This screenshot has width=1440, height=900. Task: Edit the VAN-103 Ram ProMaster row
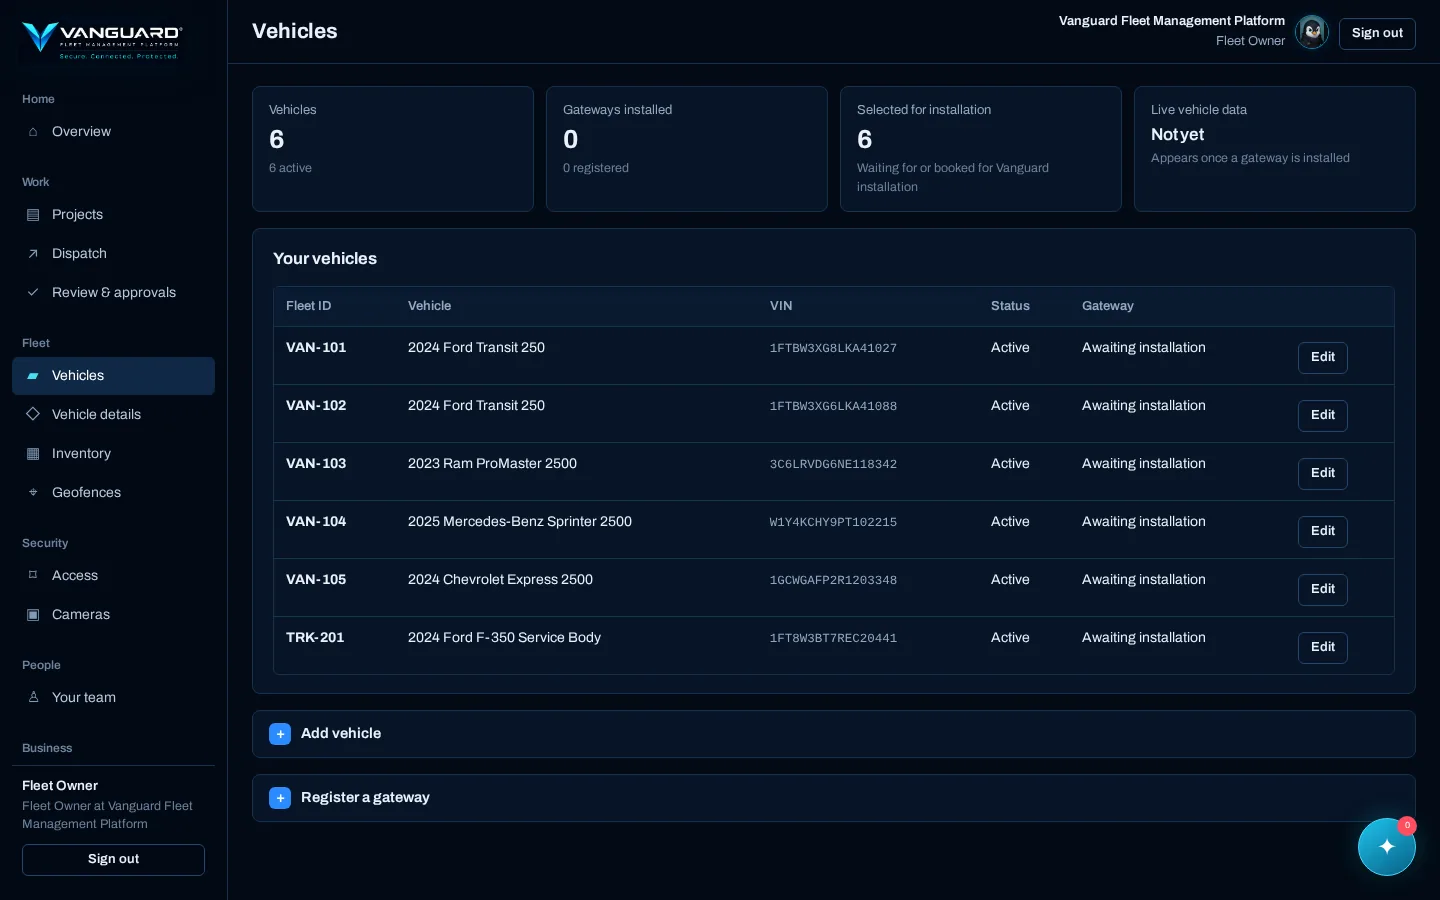1322,474
